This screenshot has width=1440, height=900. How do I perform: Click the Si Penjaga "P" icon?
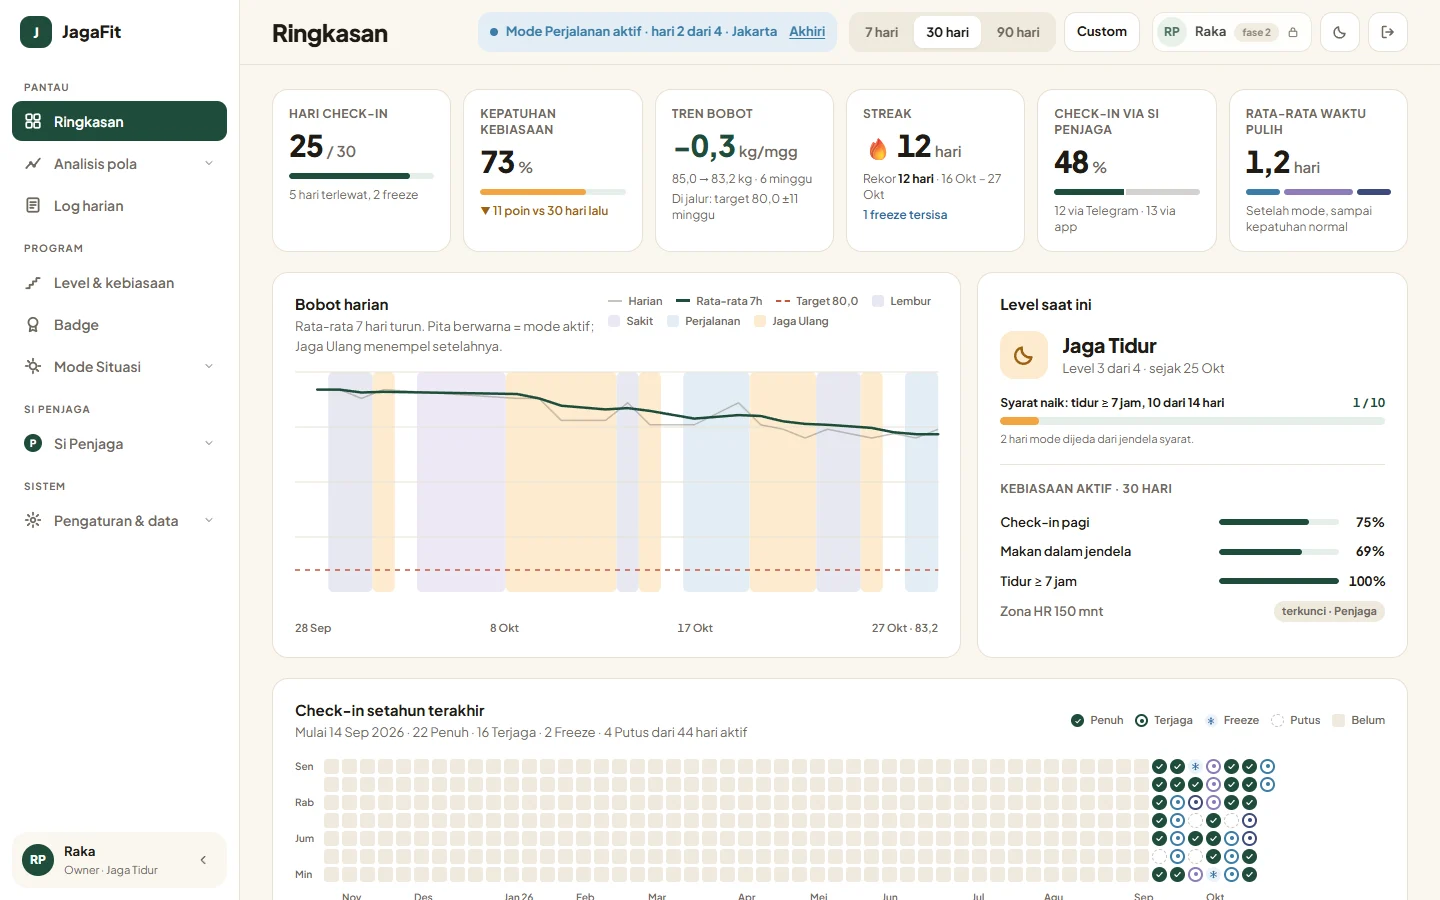(x=33, y=443)
